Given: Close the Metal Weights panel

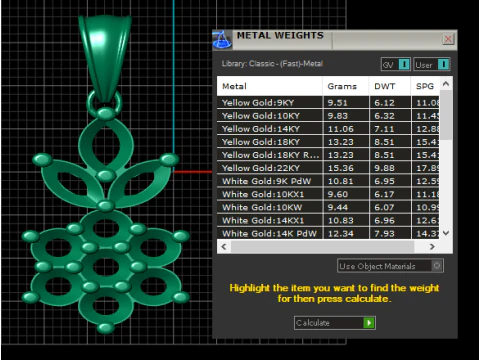Looking at the screenshot, I should click(x=448, y=39).
